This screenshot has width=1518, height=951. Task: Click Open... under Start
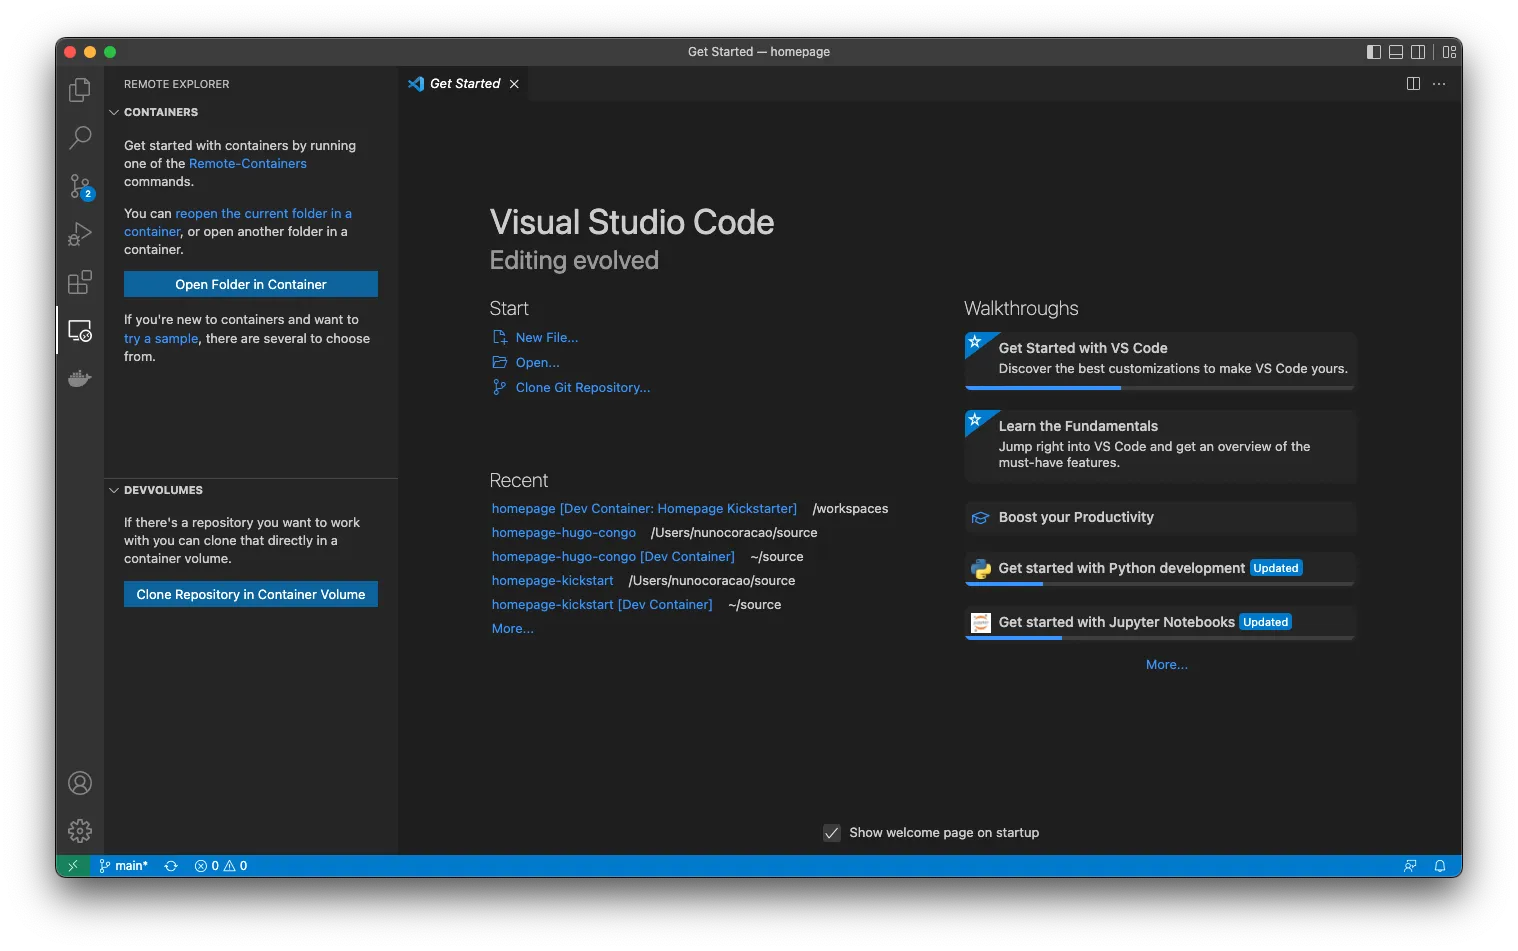[537, 363]
